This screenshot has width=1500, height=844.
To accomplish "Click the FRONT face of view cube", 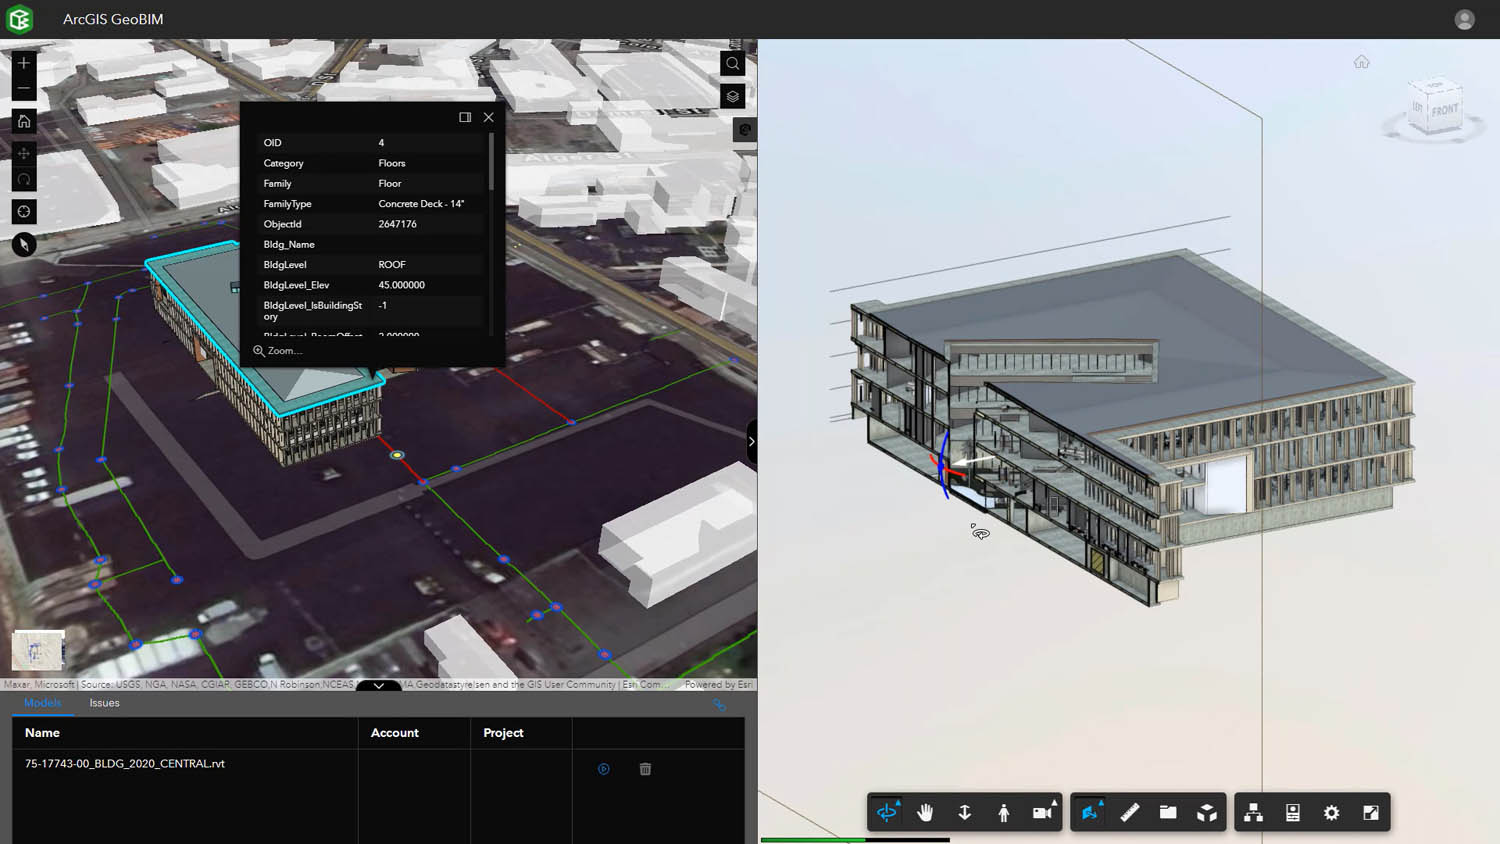I will pyautogui.click(x=1444, y=110).
